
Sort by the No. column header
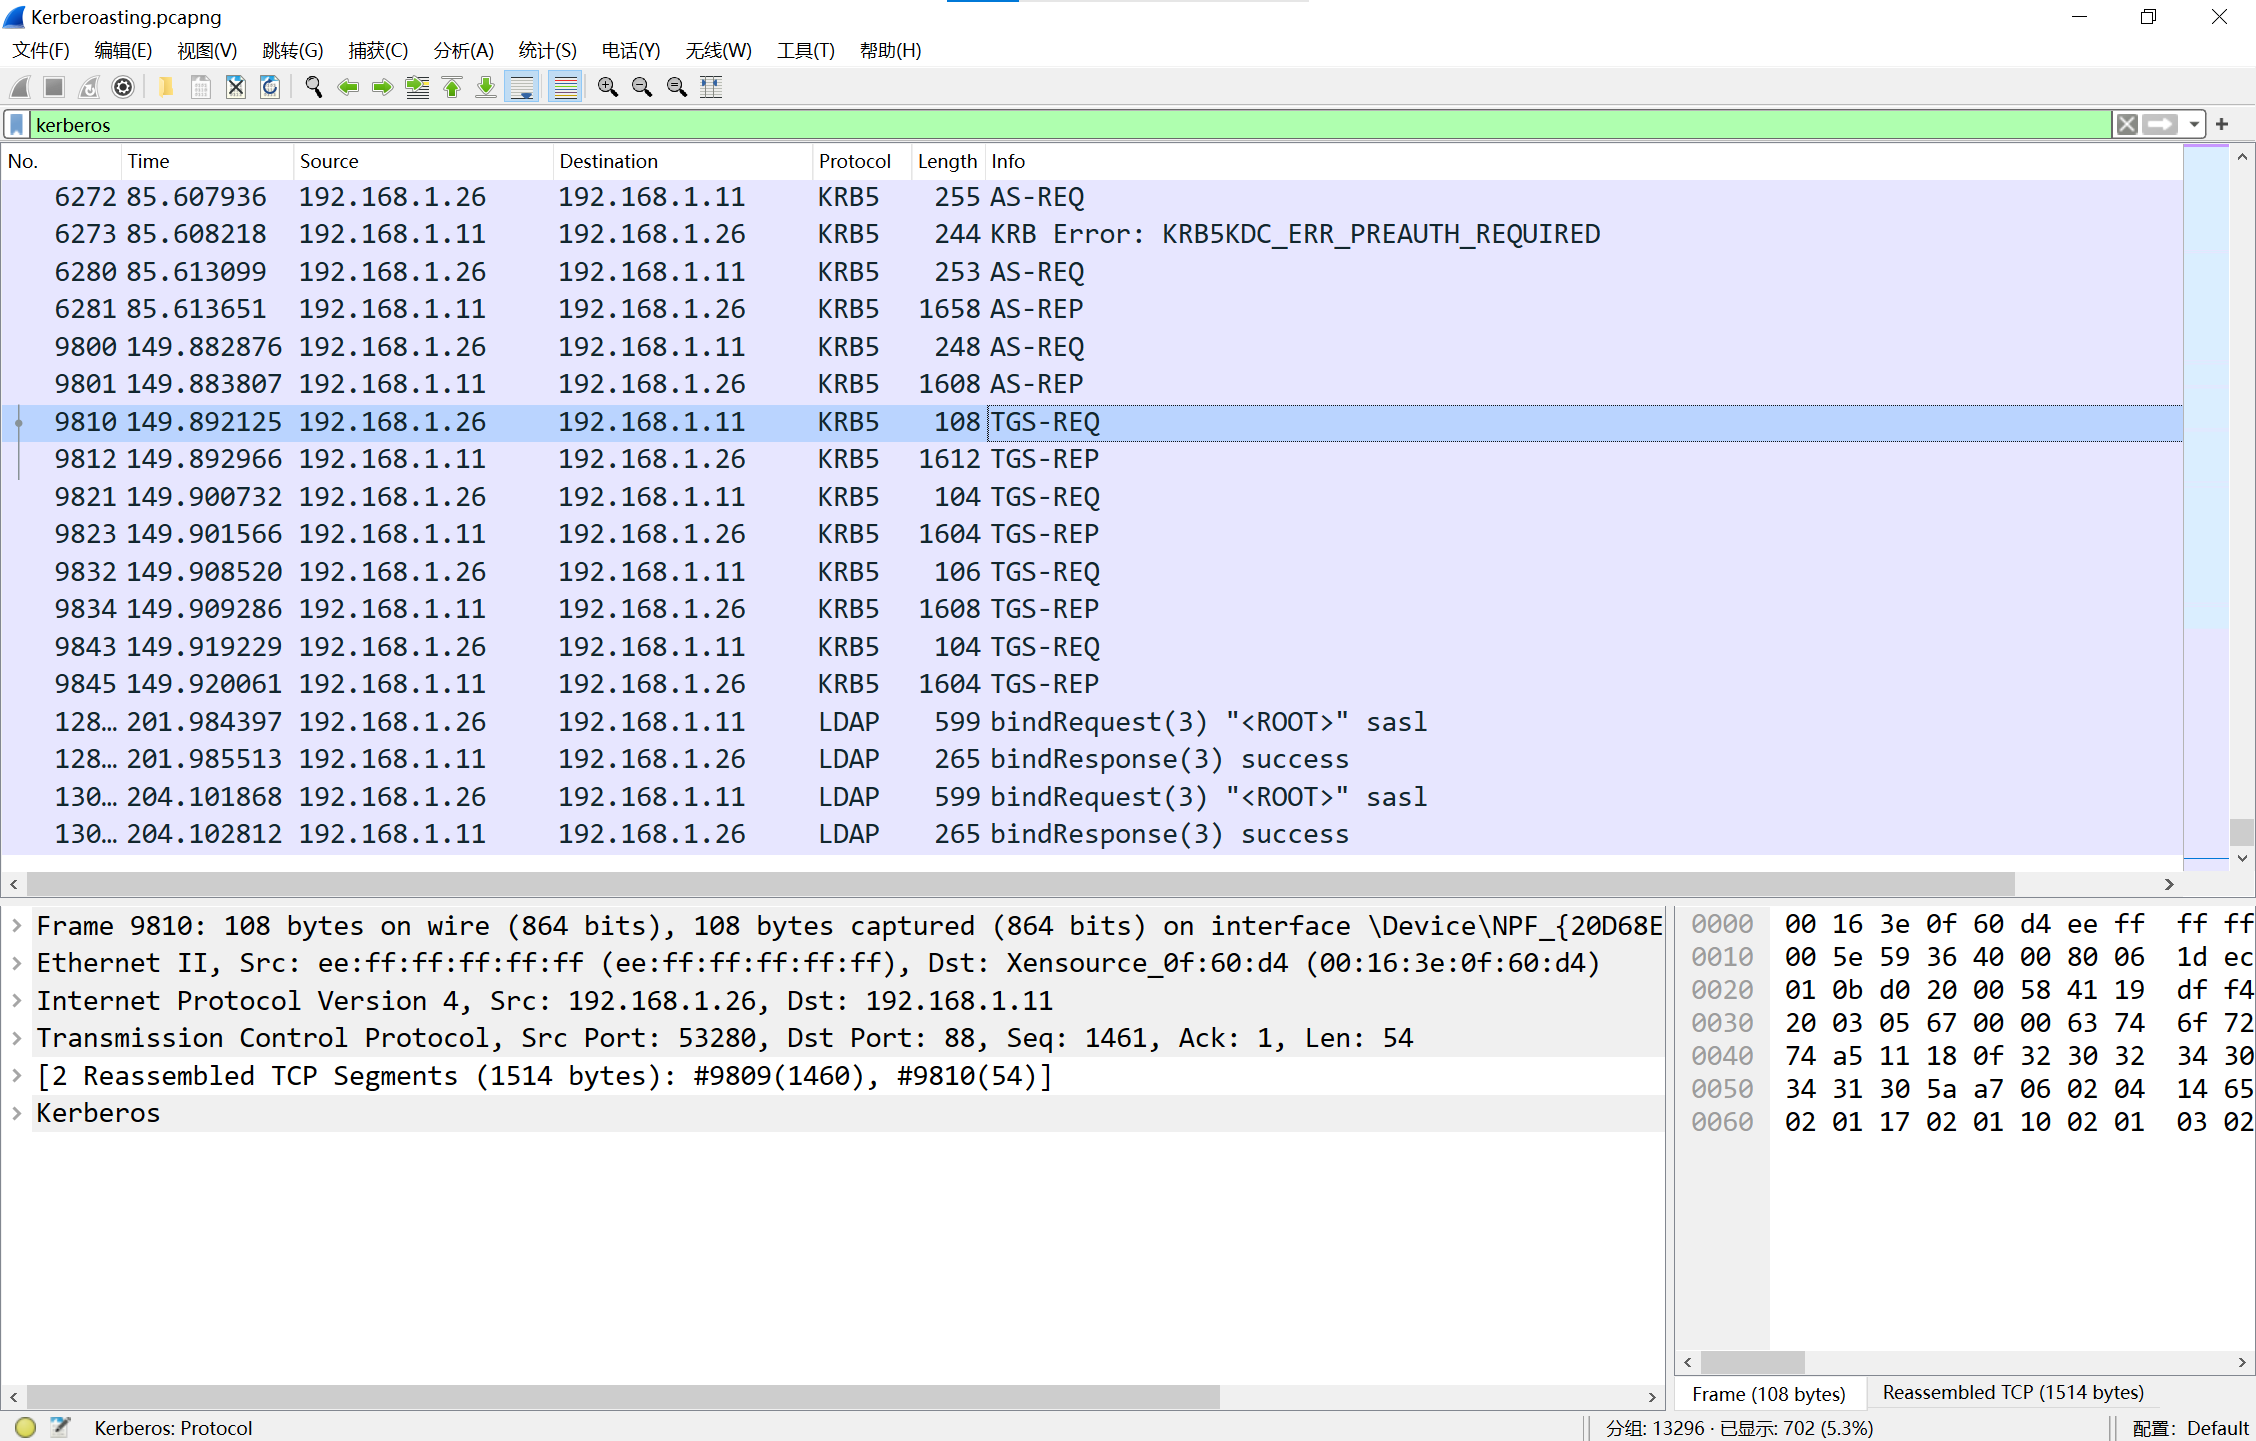(x=60, y=161)
